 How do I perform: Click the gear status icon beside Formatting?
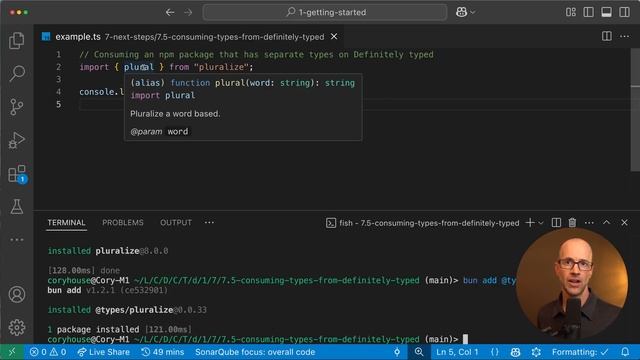coord(536,352)
